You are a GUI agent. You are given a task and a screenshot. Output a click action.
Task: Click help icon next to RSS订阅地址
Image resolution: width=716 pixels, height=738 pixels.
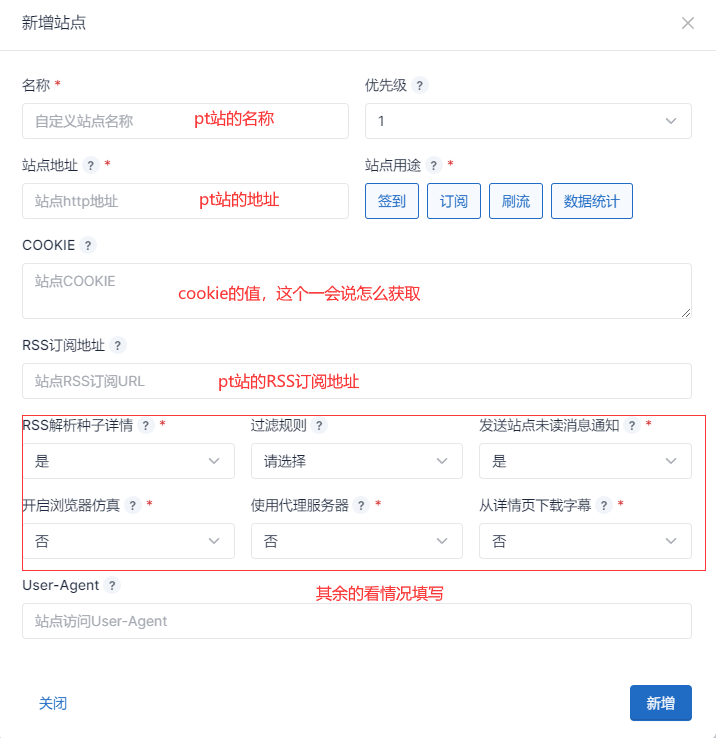click(117, 345)
